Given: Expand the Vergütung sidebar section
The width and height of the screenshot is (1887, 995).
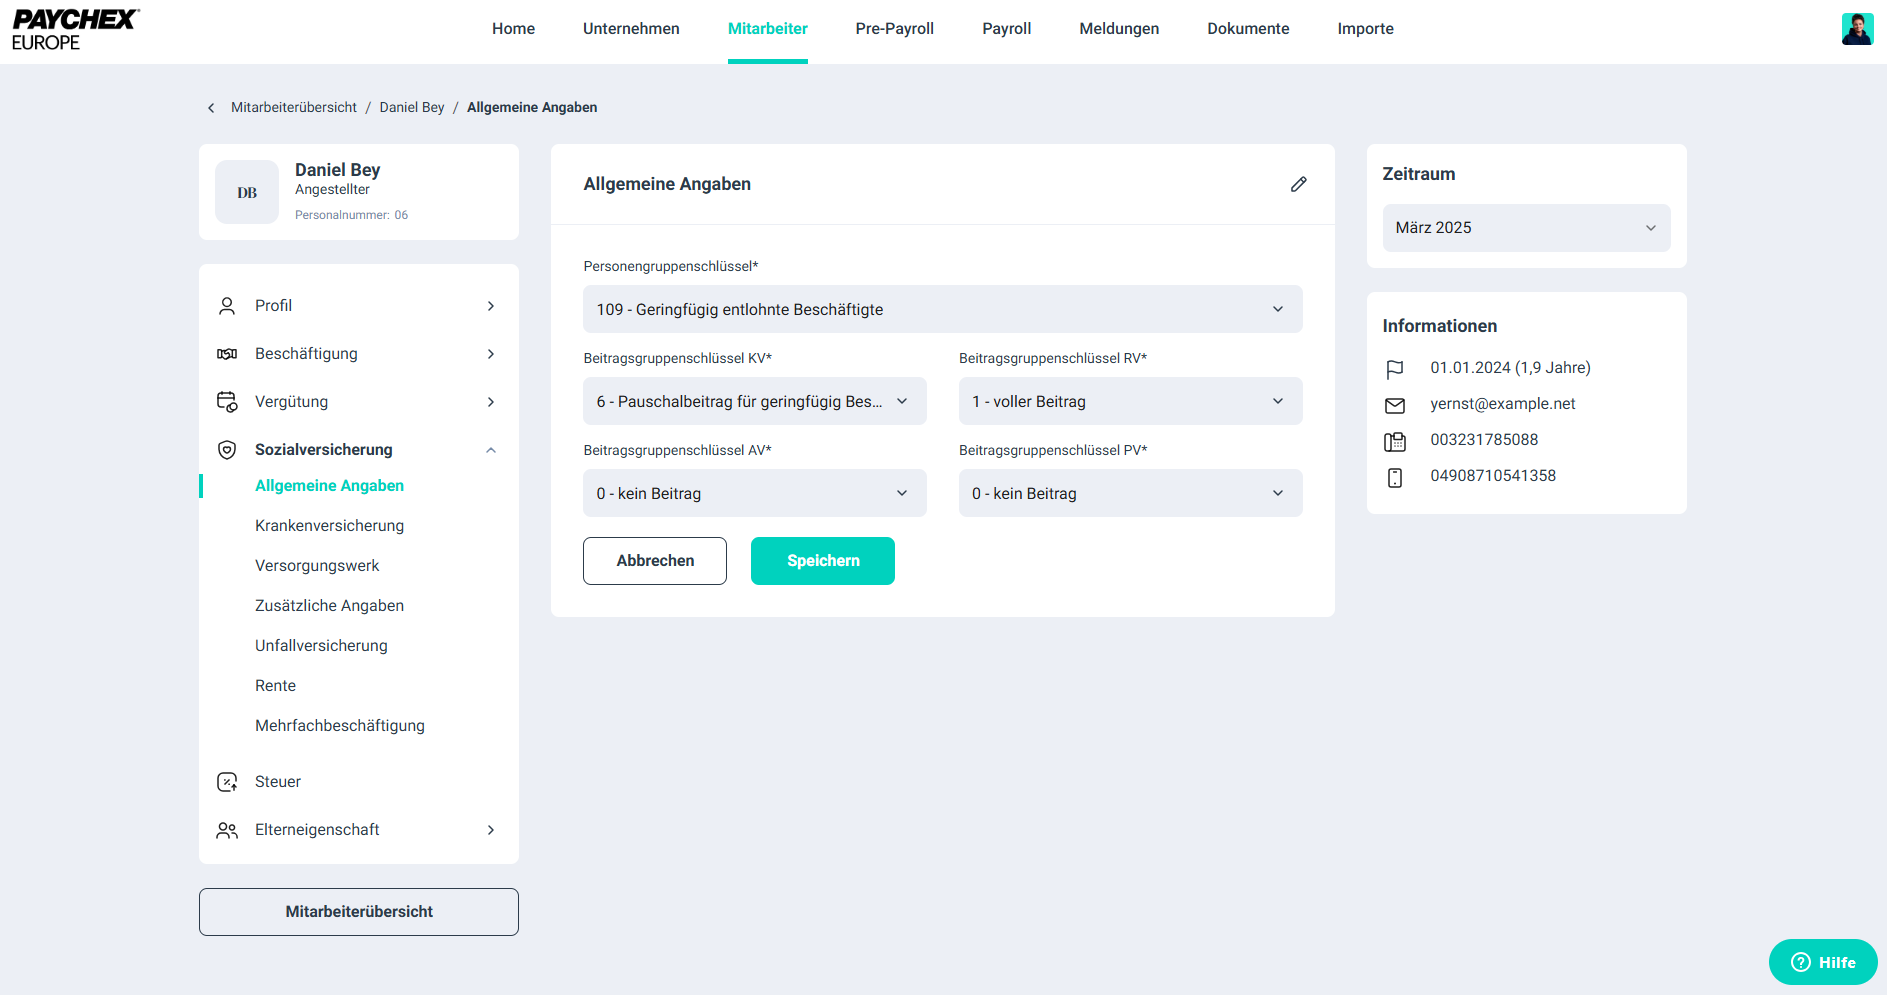Looking at the screenshot, I should point(491,402).
